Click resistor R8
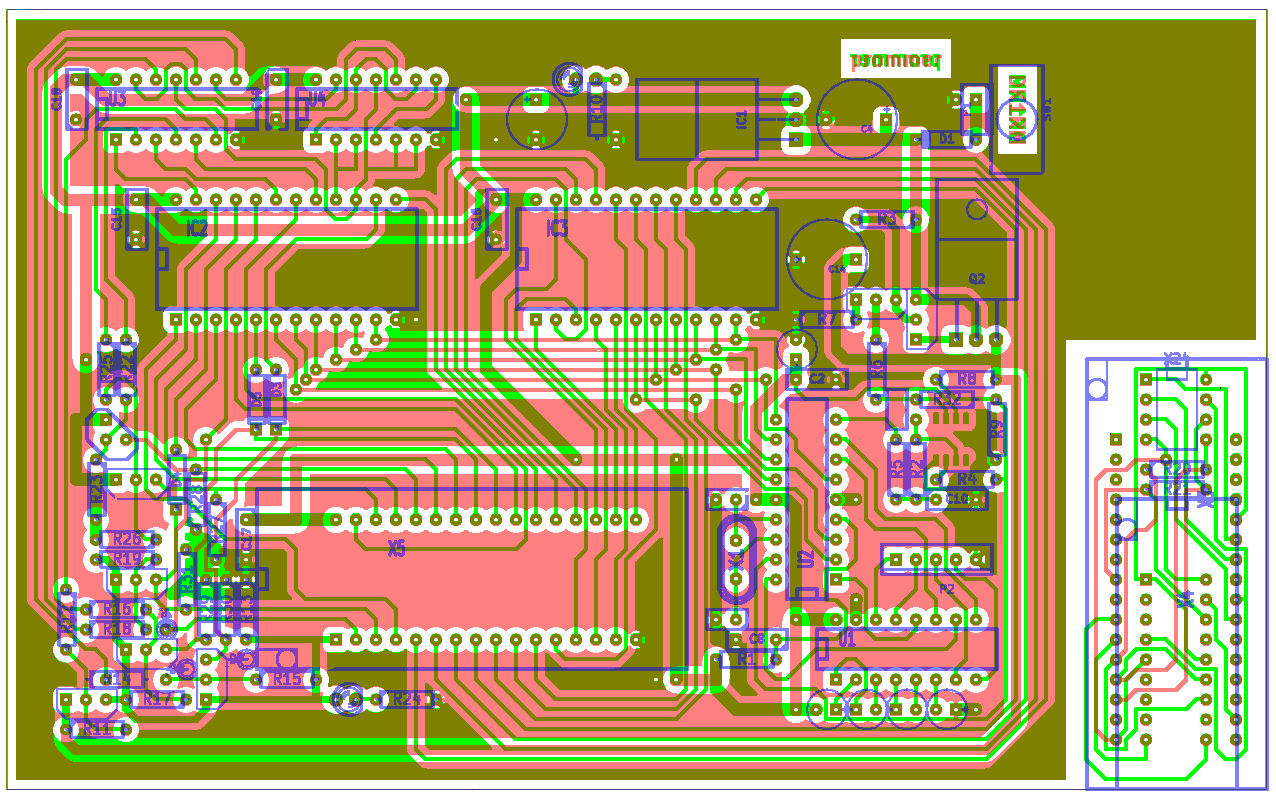This screenshot has height=798, width=1276. (x=965, y=379)
